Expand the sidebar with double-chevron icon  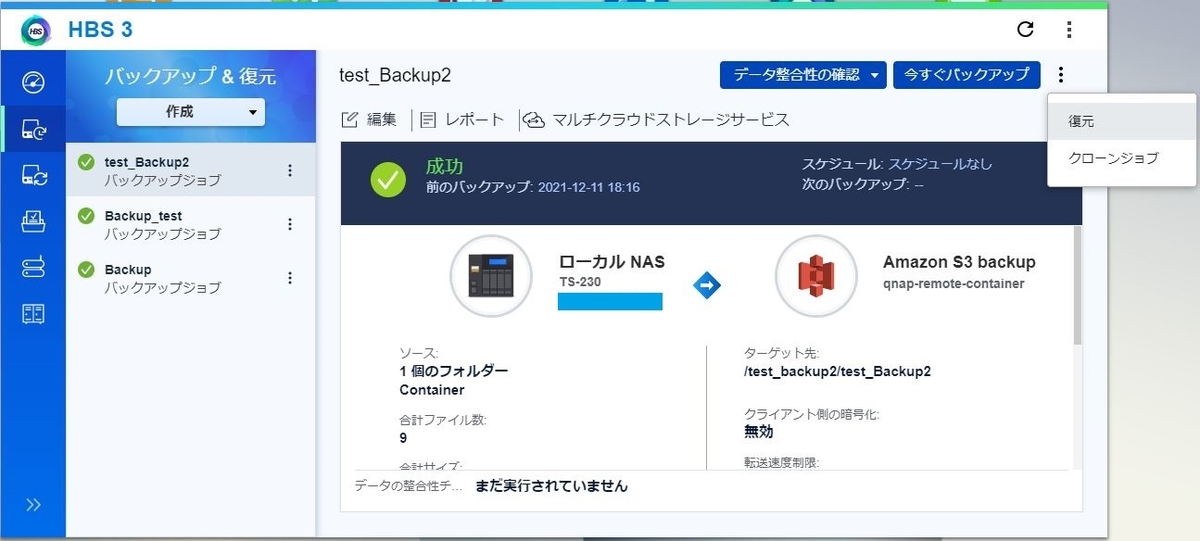[x=33, y=505]
